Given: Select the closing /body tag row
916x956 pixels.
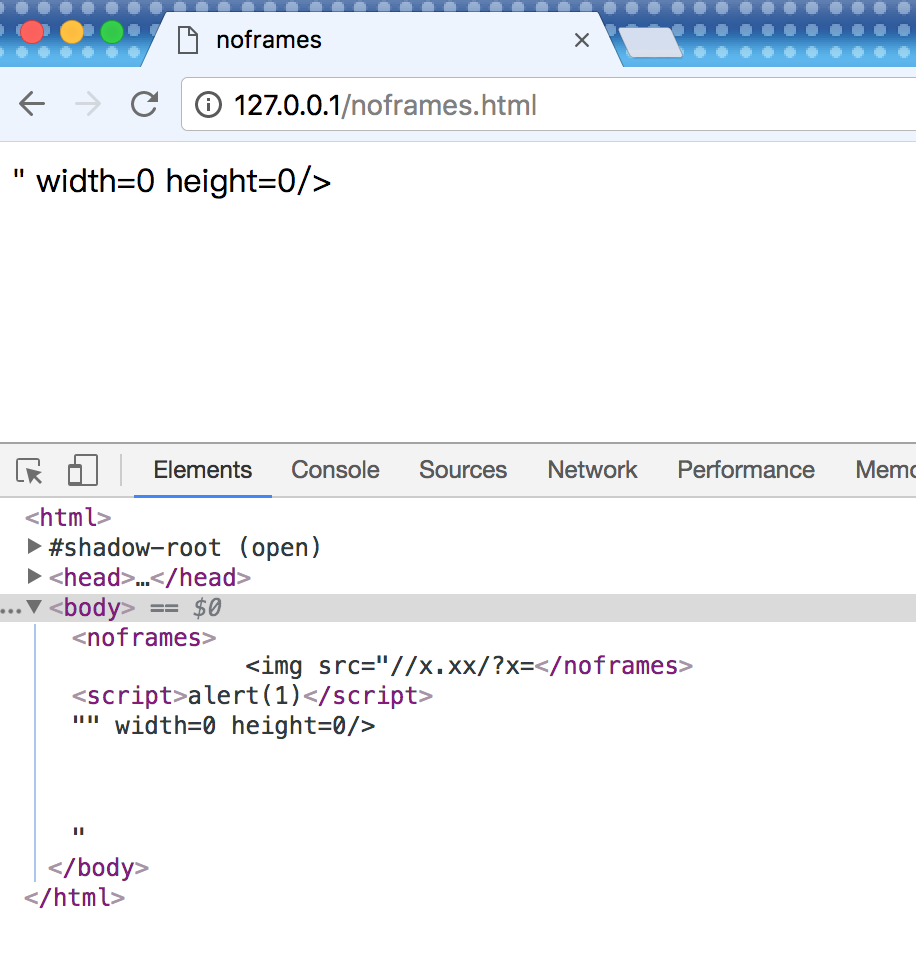Looking at the screenshot, I should [98, 868].
